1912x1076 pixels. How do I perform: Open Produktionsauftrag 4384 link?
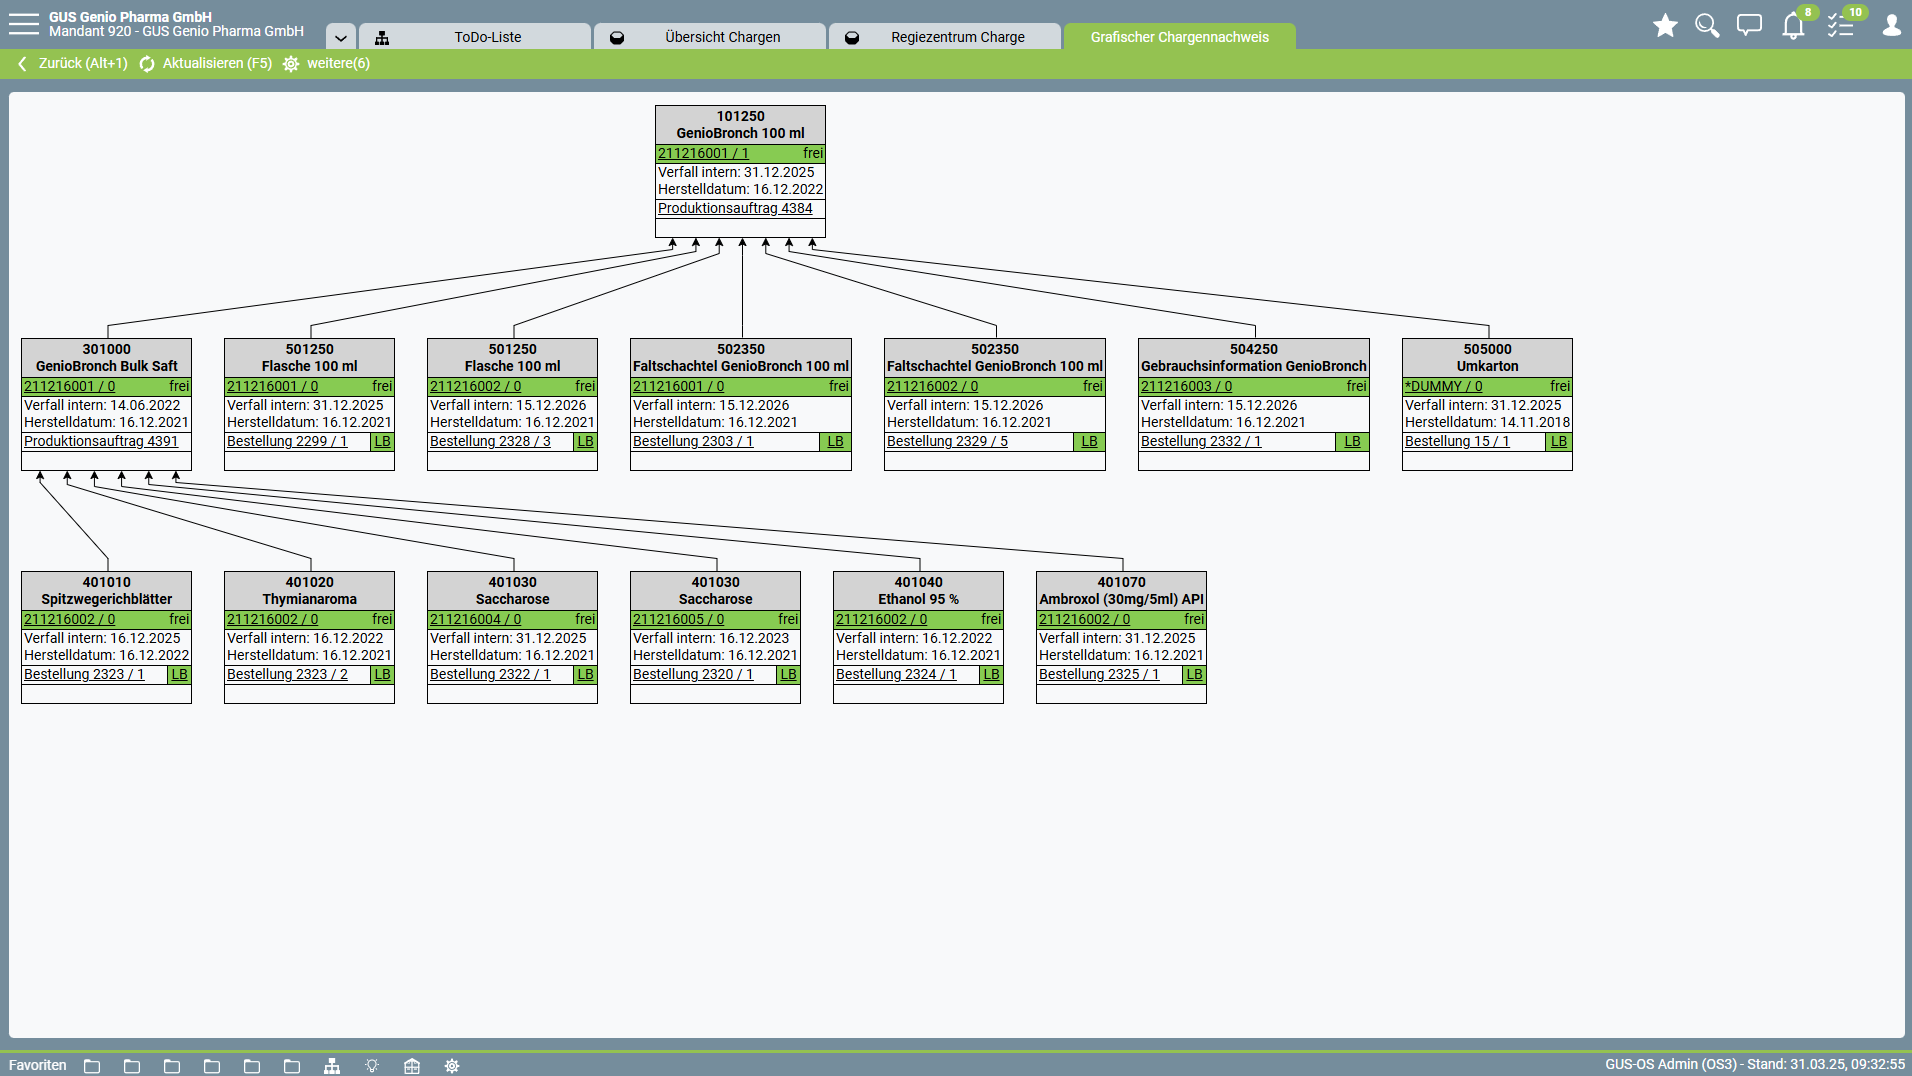735,208
